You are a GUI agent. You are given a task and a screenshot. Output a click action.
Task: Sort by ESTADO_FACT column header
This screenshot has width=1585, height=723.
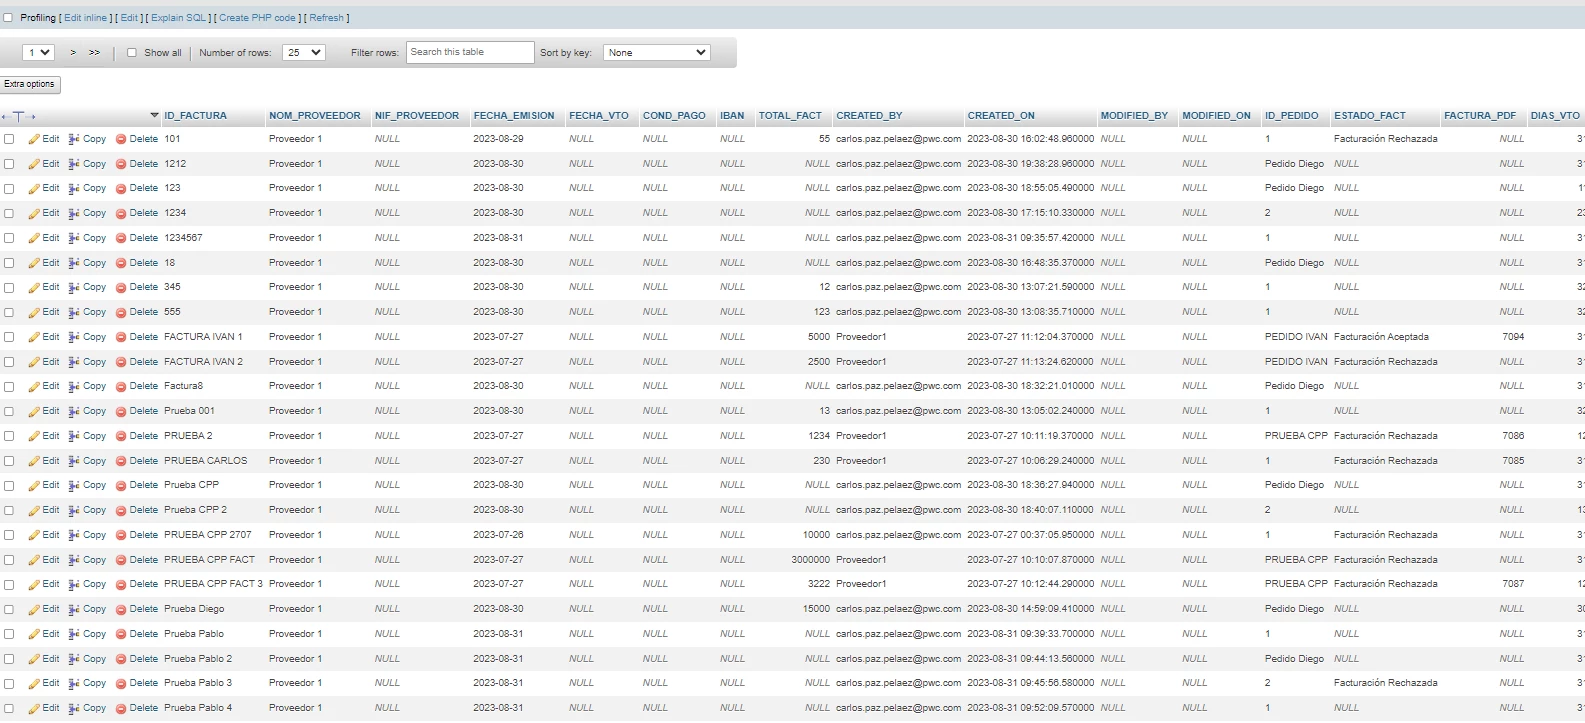(x=1369, y=116)
